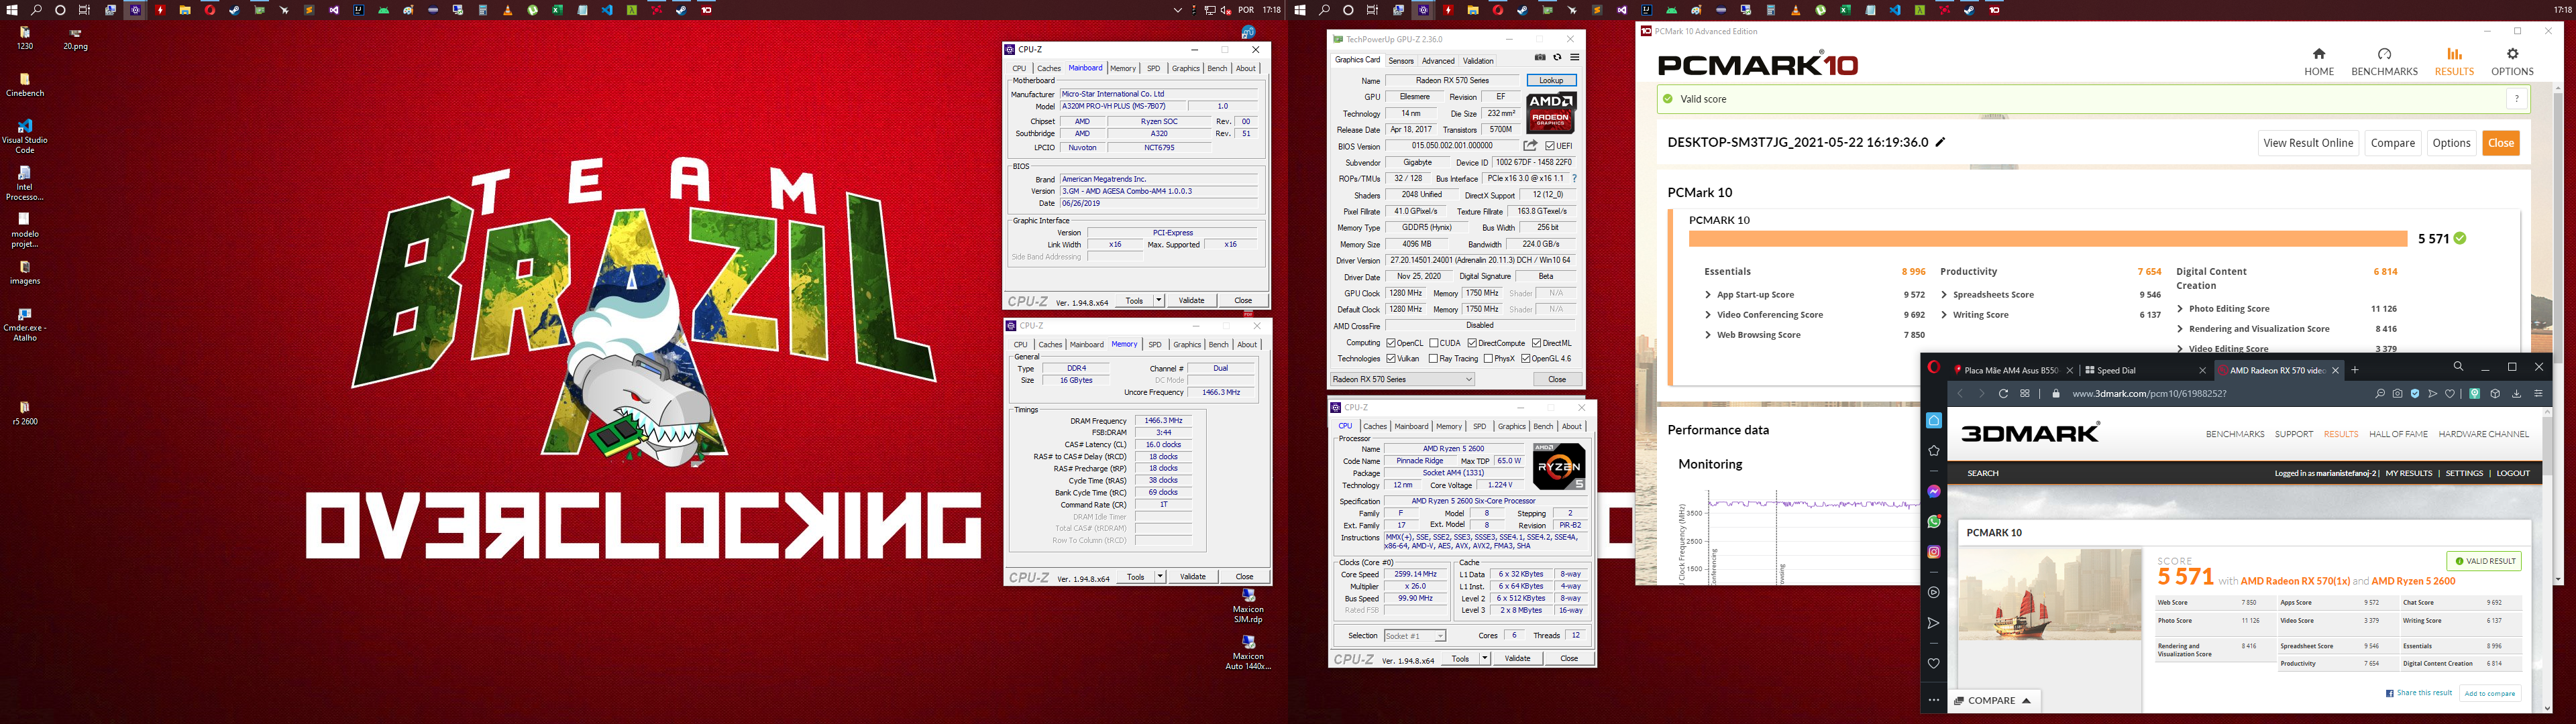Open the GPU-Z hamburger menu
2576x724 pixels.
[x=1574, y=58]
